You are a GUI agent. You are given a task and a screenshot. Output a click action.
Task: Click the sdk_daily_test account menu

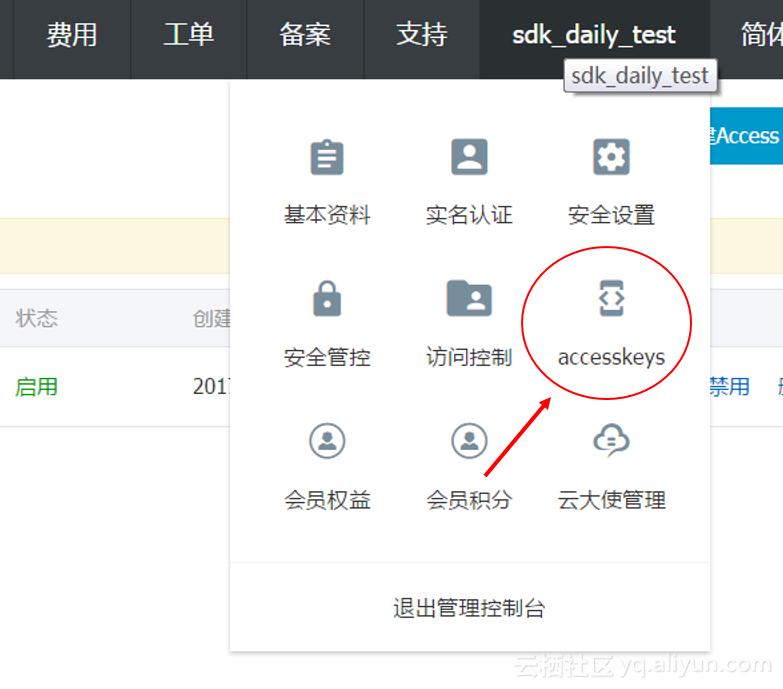pos(594,35)
